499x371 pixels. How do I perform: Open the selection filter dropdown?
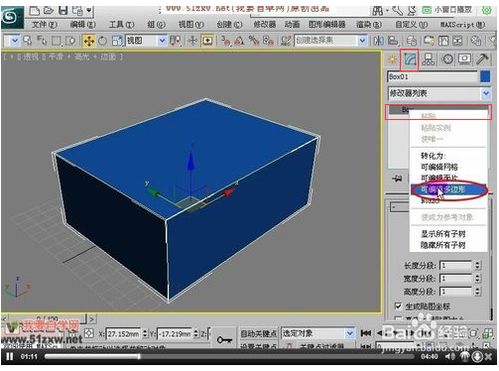pyautogui.click(x=14, y=41)
